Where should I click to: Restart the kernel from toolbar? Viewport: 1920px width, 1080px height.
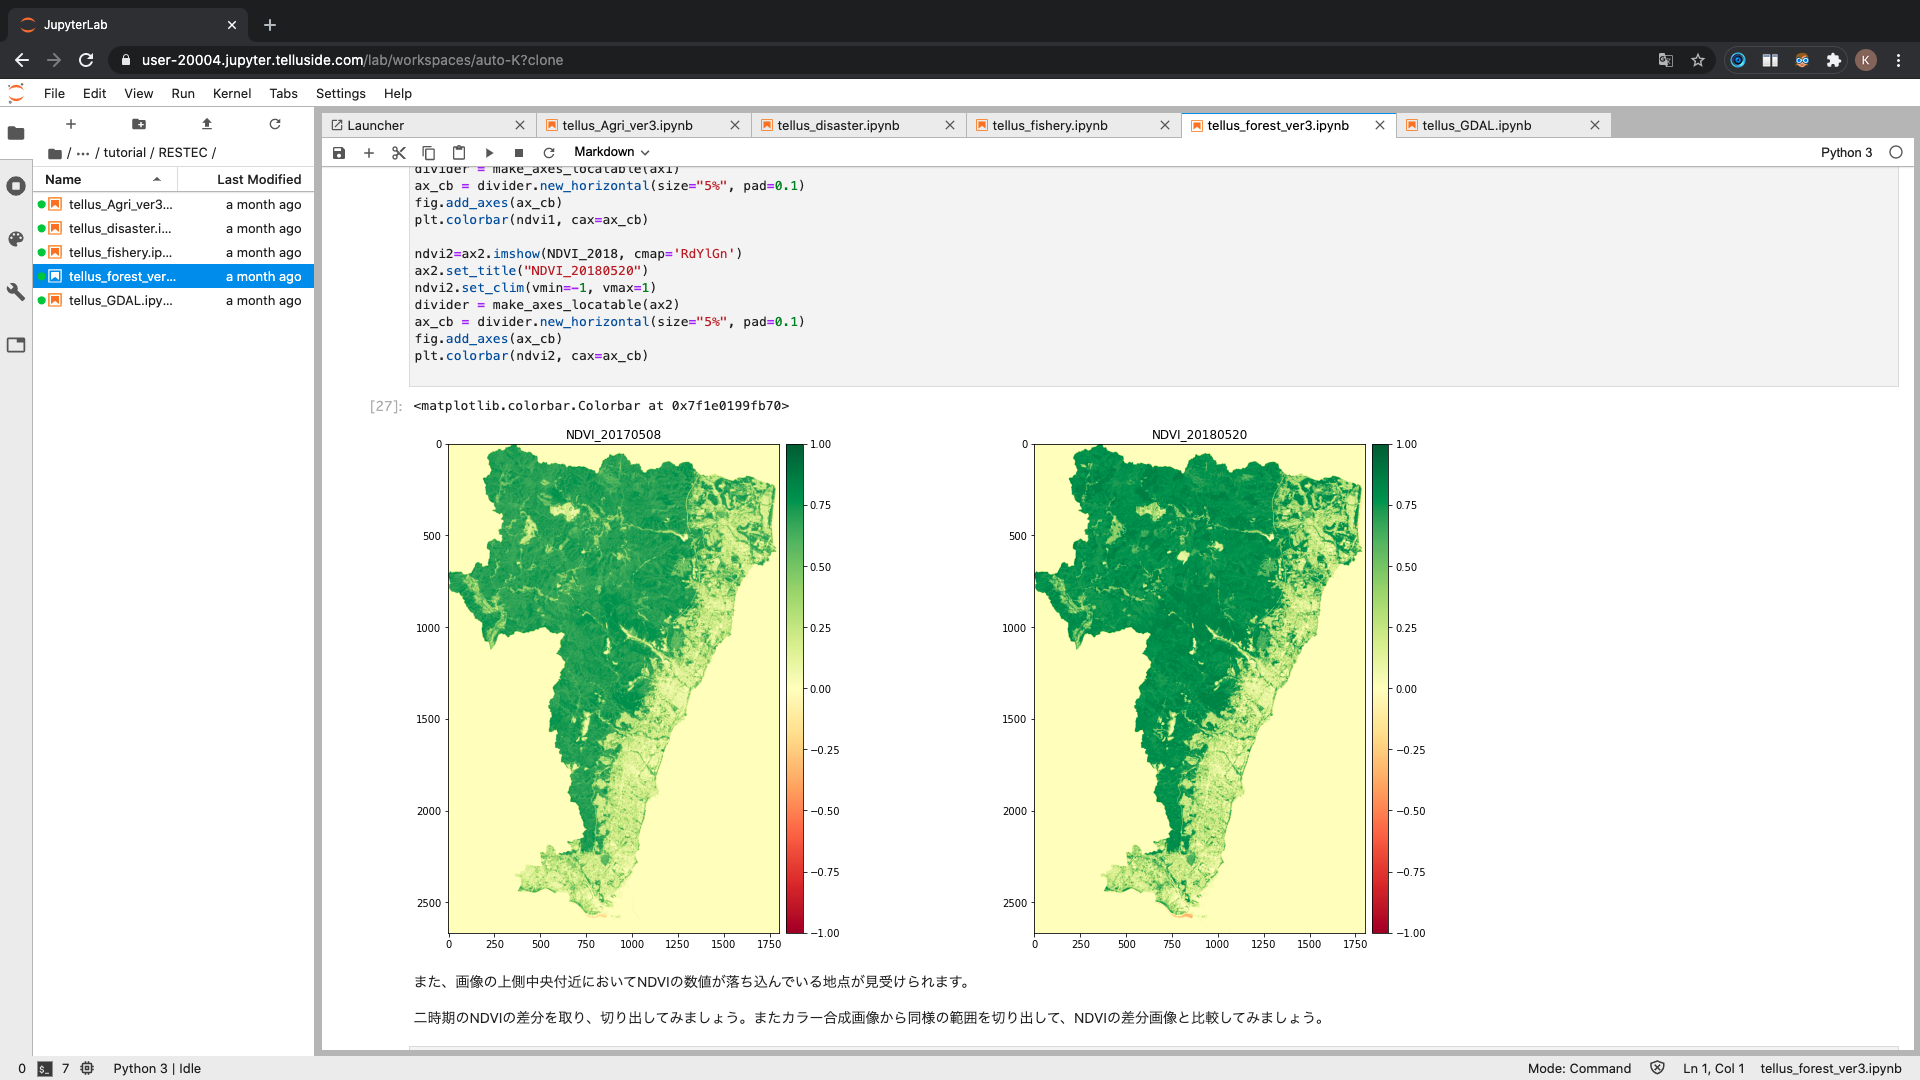click(549, 153)
